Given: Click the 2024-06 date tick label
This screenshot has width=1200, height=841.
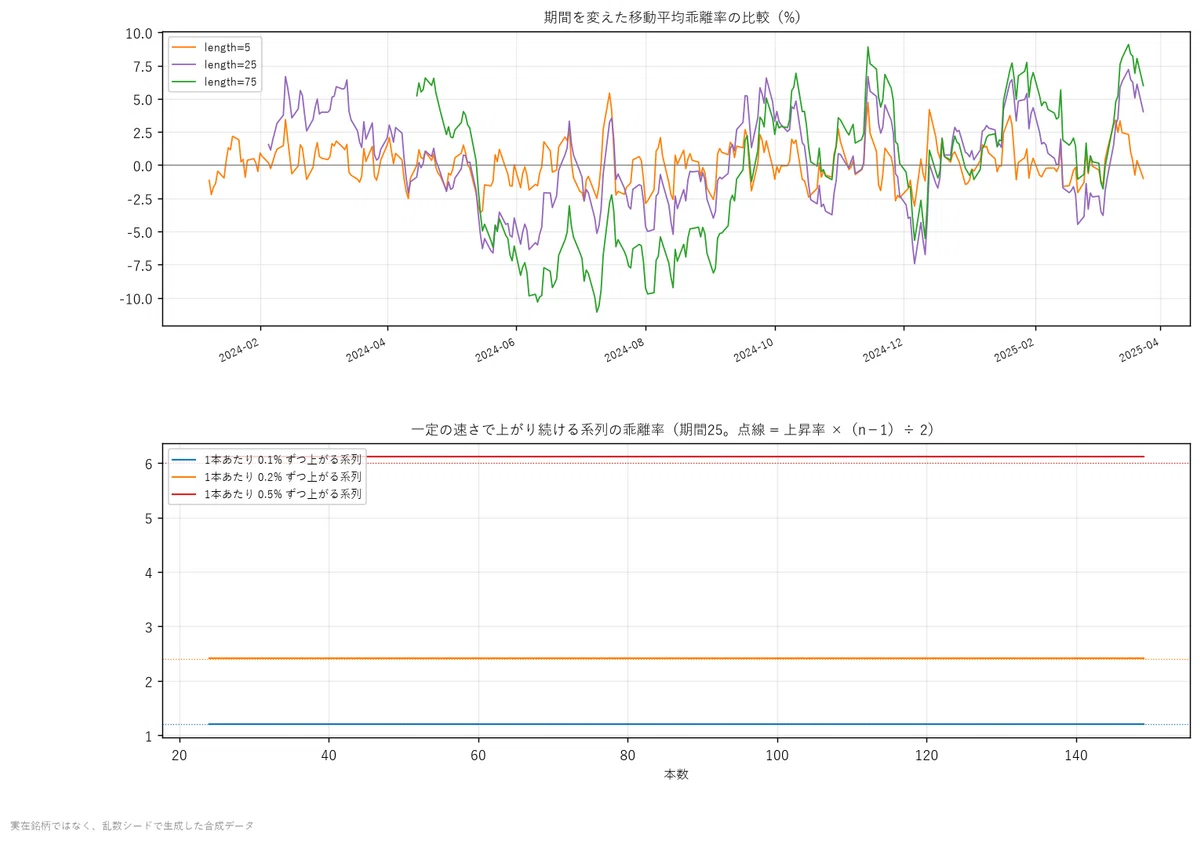Looking at the screenshot, I should (x=496, y=352).
